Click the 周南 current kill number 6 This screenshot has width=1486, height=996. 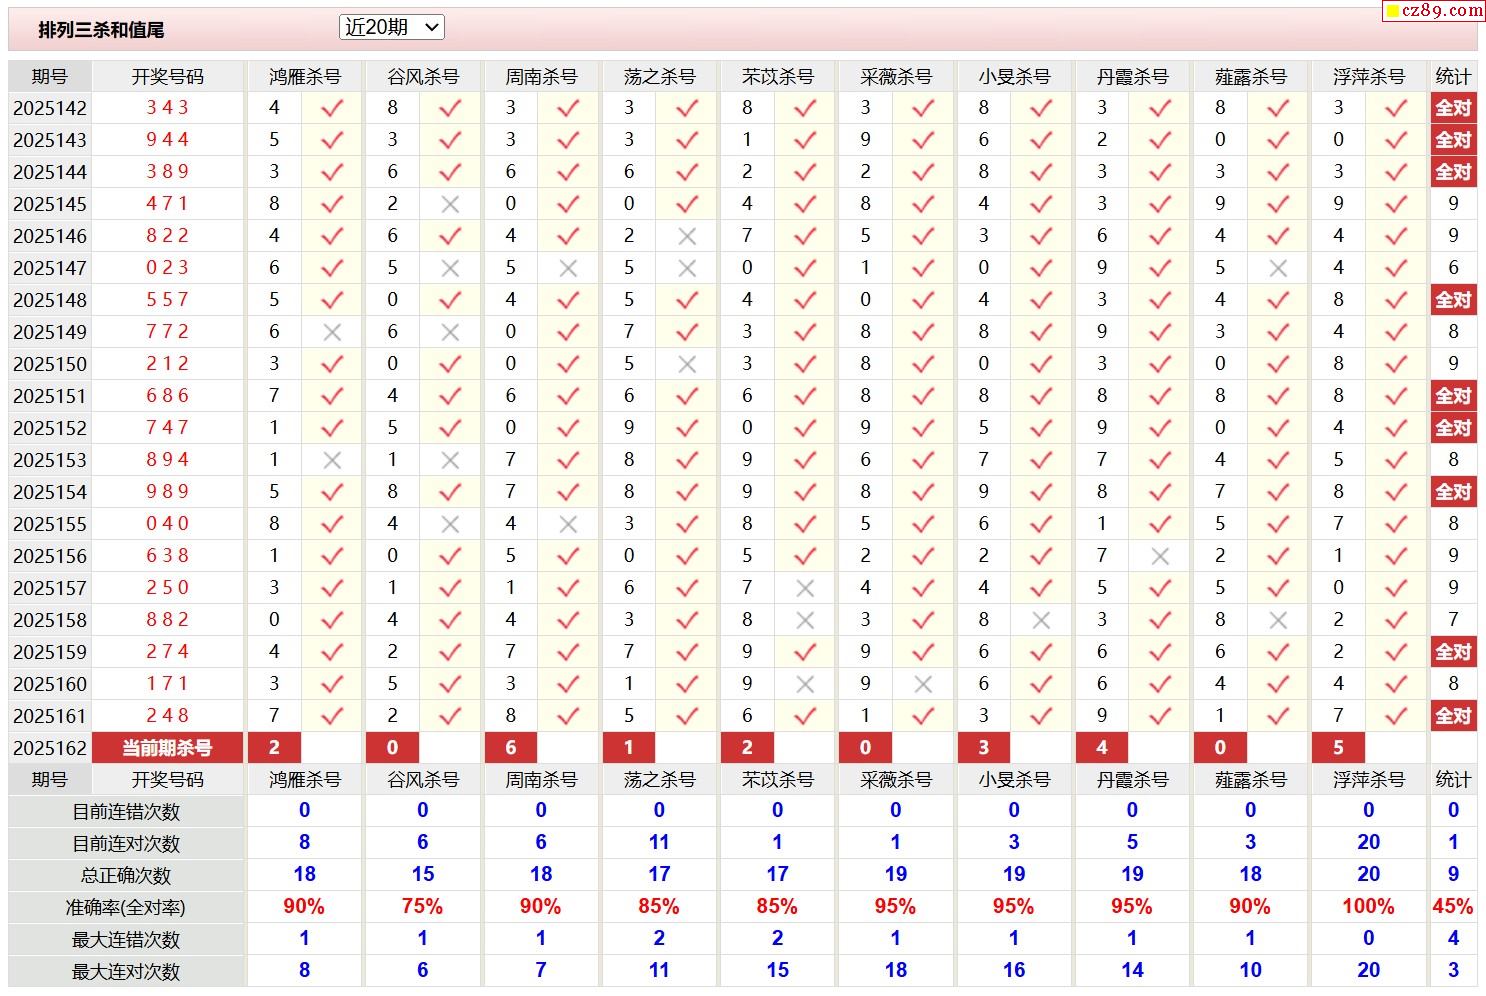tap(511, 747)
